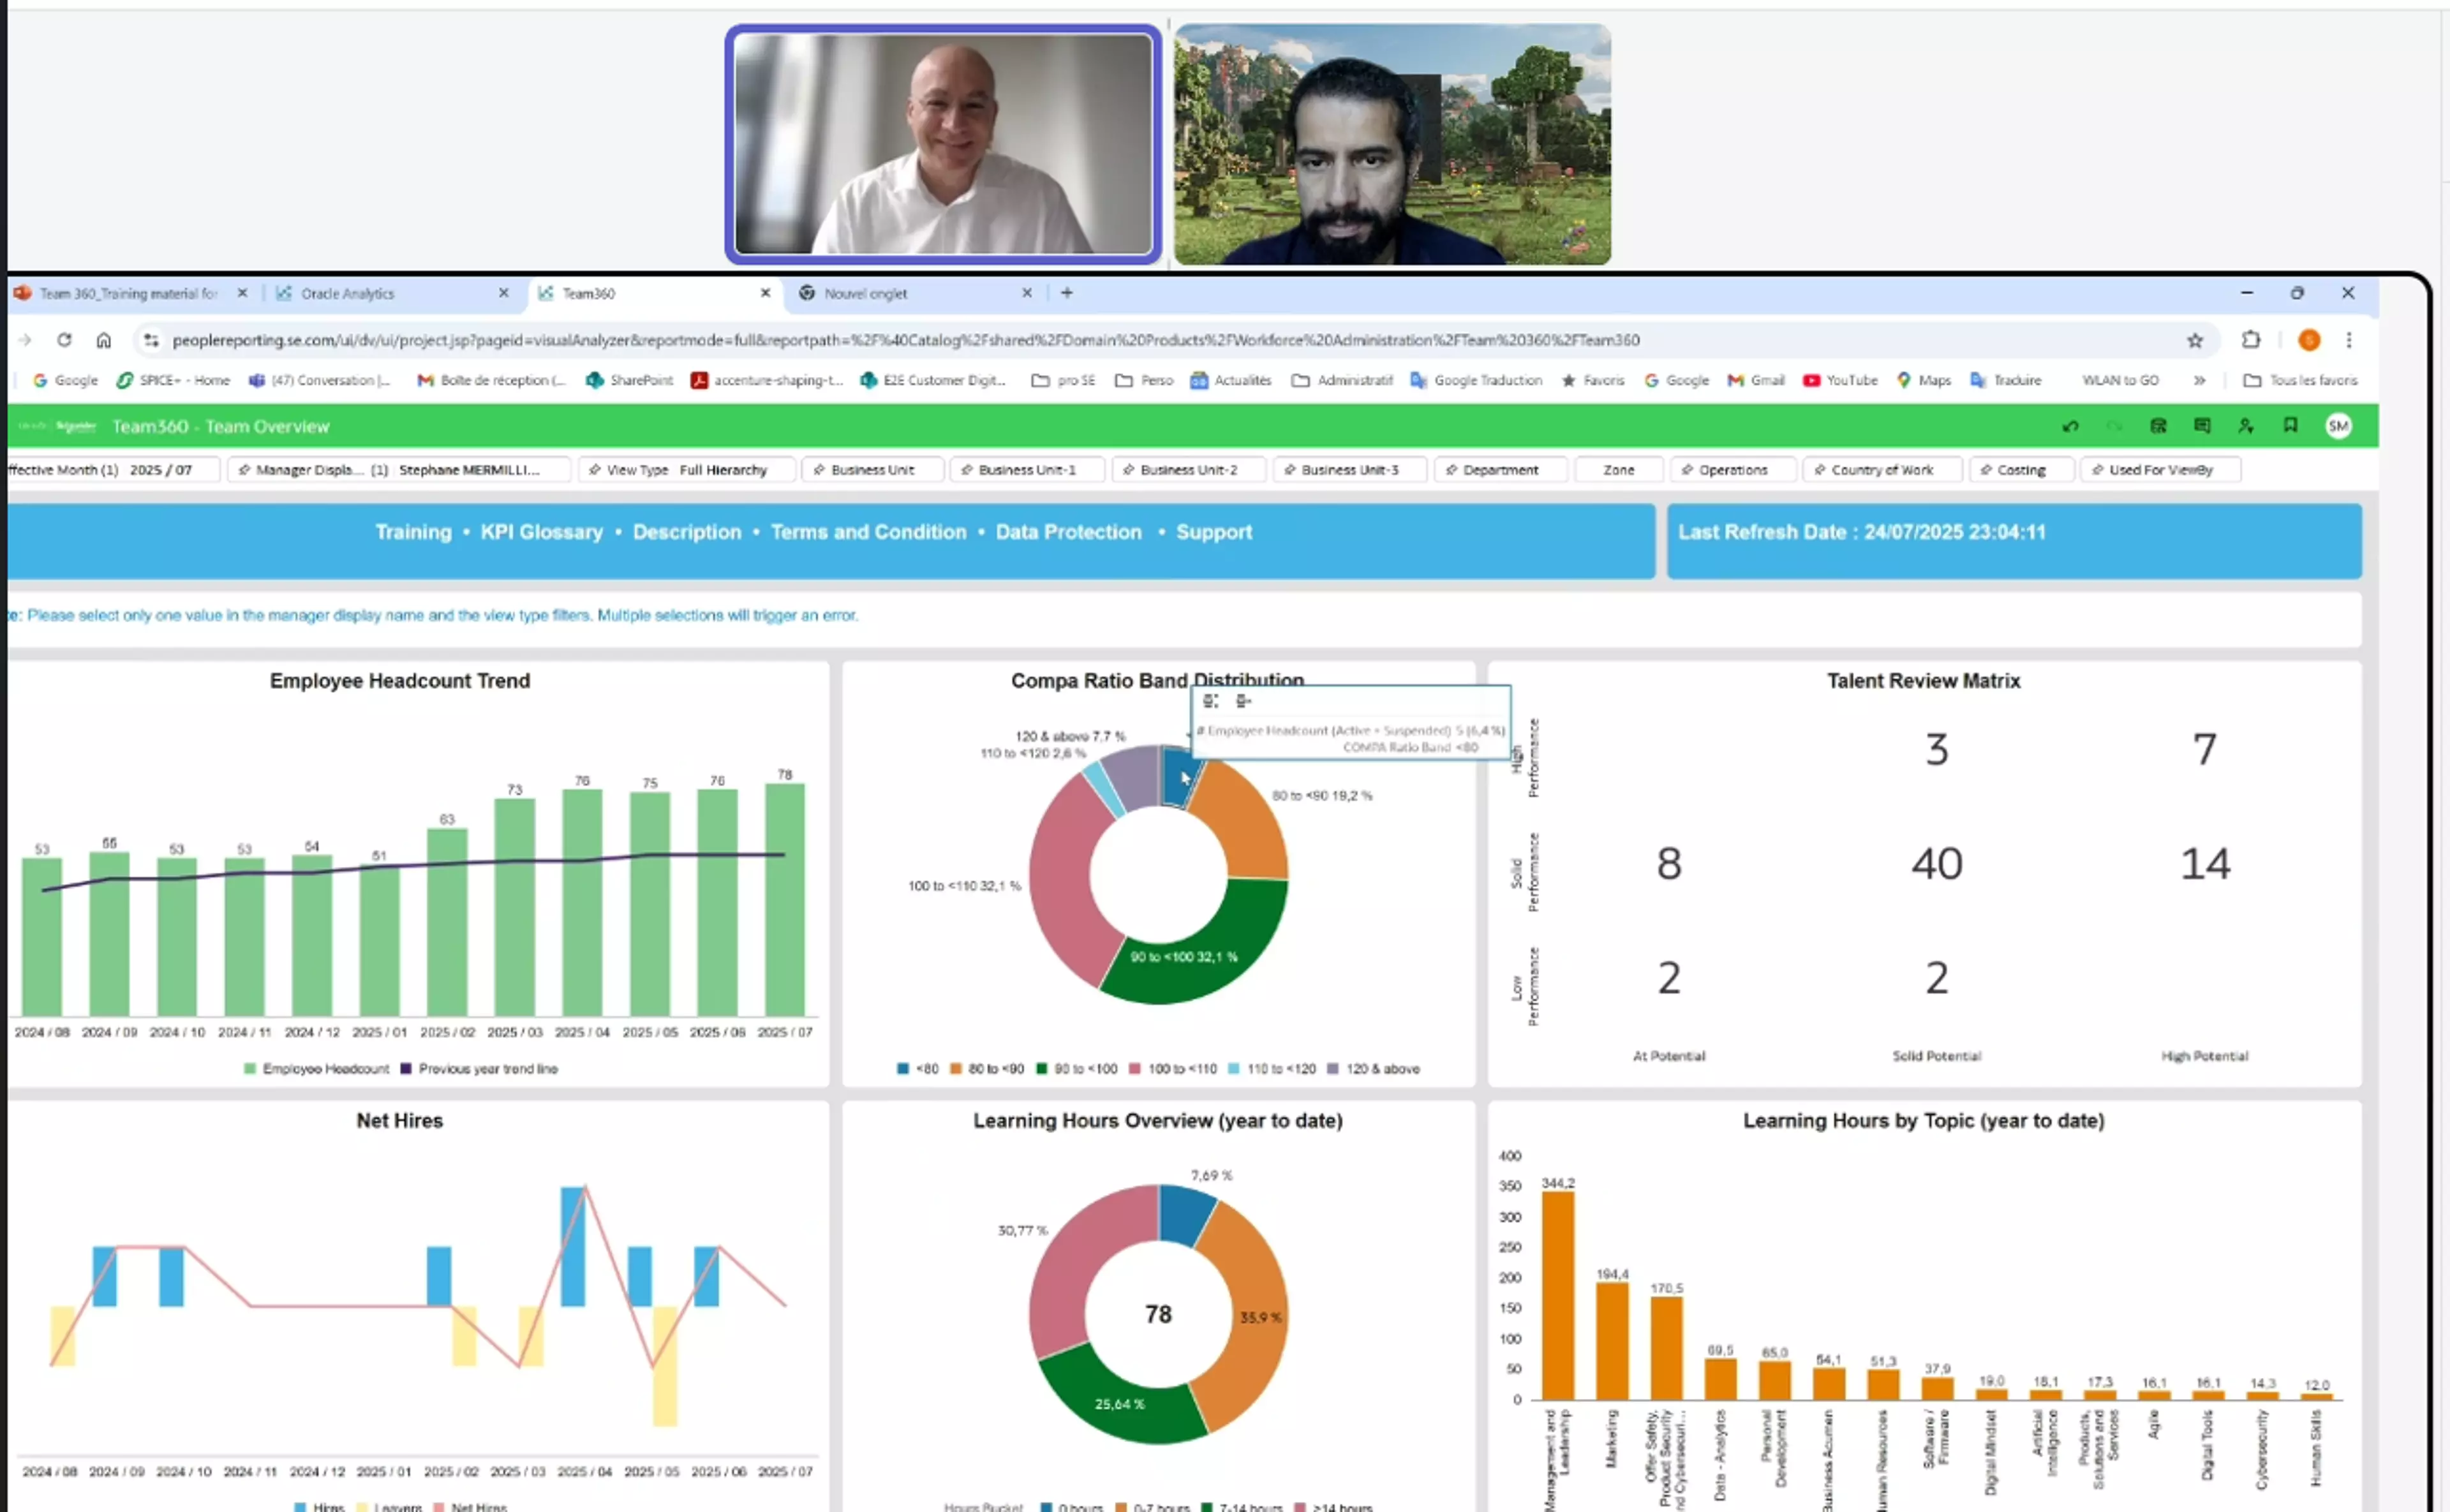Click the undo arrow in the green header
2450x1512 pixels.
tap(2070, 427)
